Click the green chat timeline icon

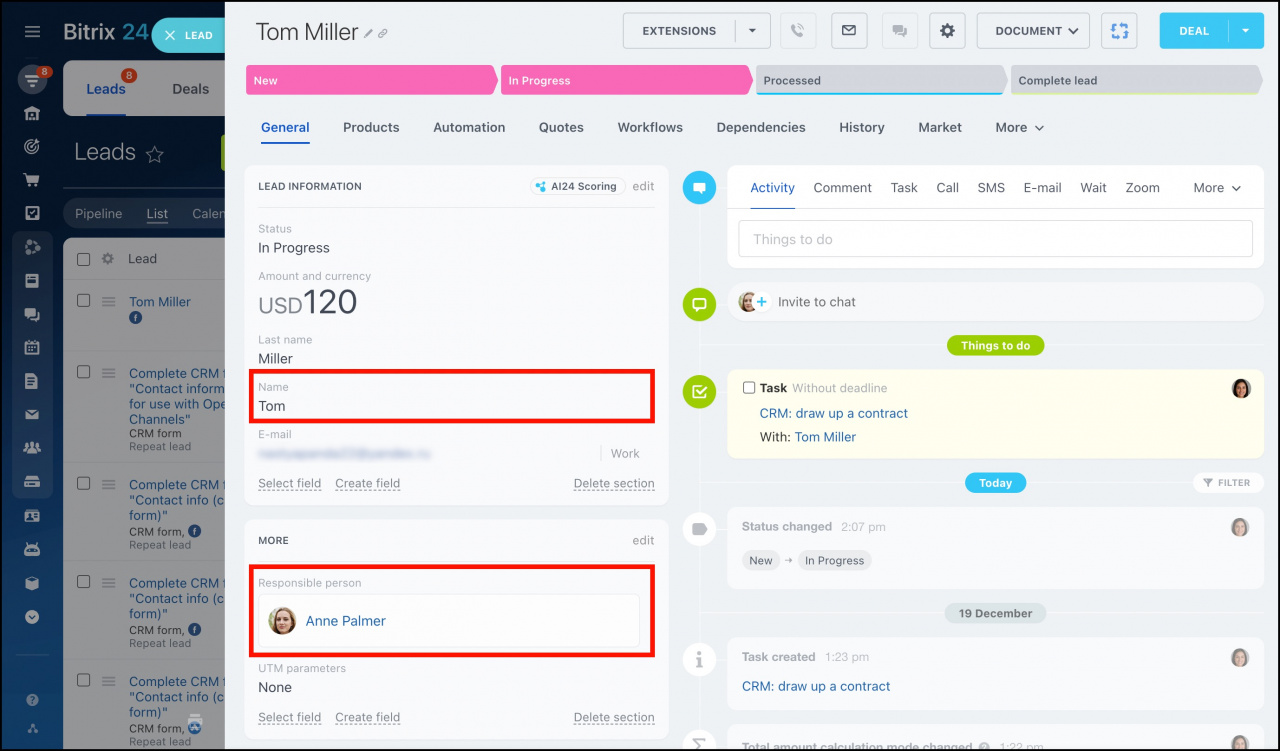(x=699, y=304)
